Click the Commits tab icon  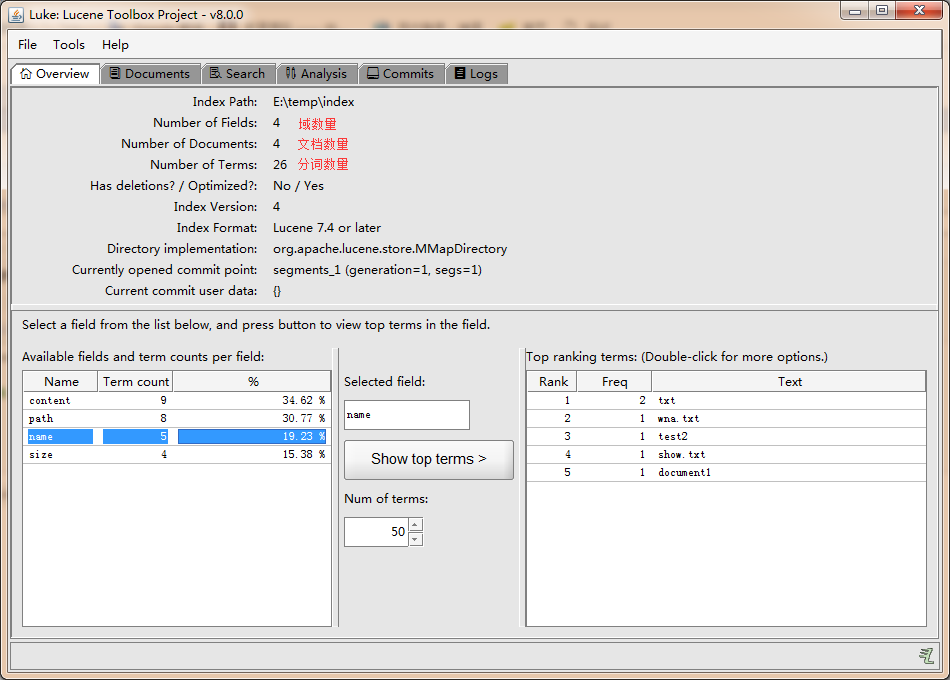click(373, 73)
